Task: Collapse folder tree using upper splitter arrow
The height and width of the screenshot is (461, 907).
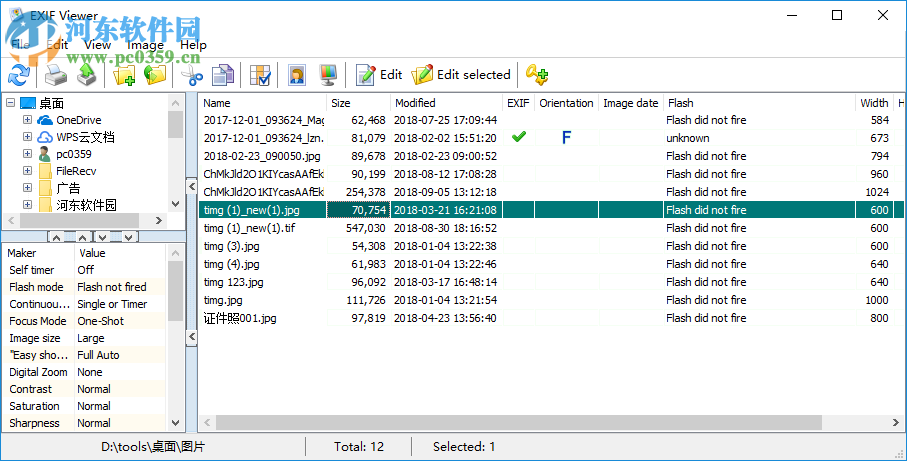Action: tap(191, 186)
